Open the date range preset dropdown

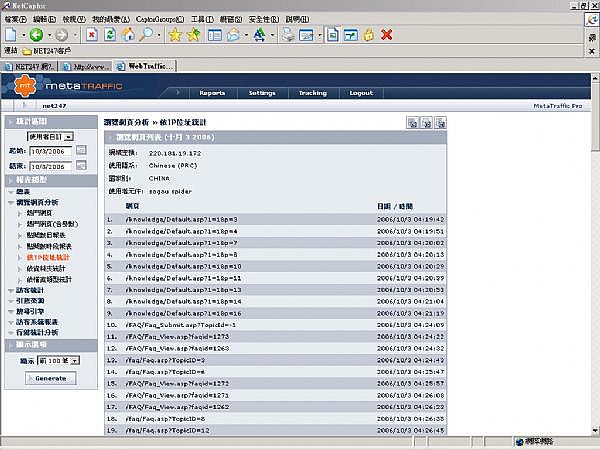[50, 135]
